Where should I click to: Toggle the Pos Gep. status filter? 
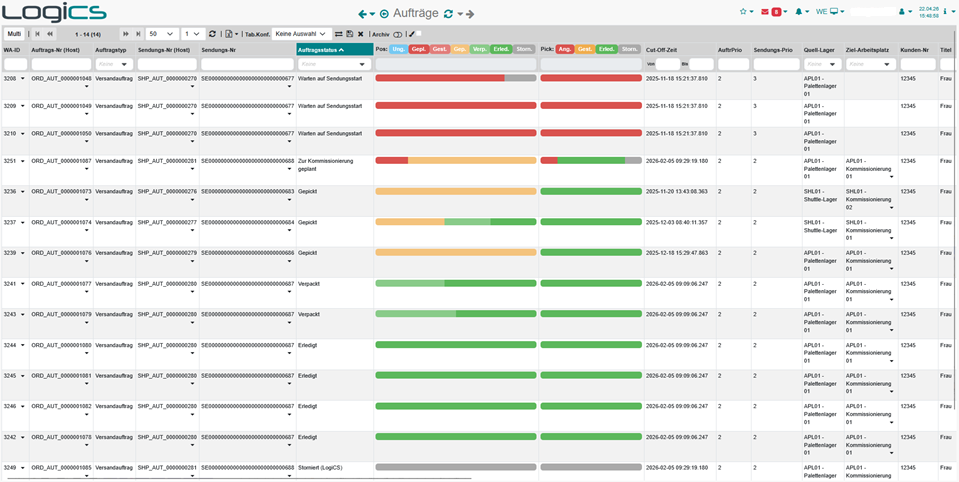(x=460, y=49)
